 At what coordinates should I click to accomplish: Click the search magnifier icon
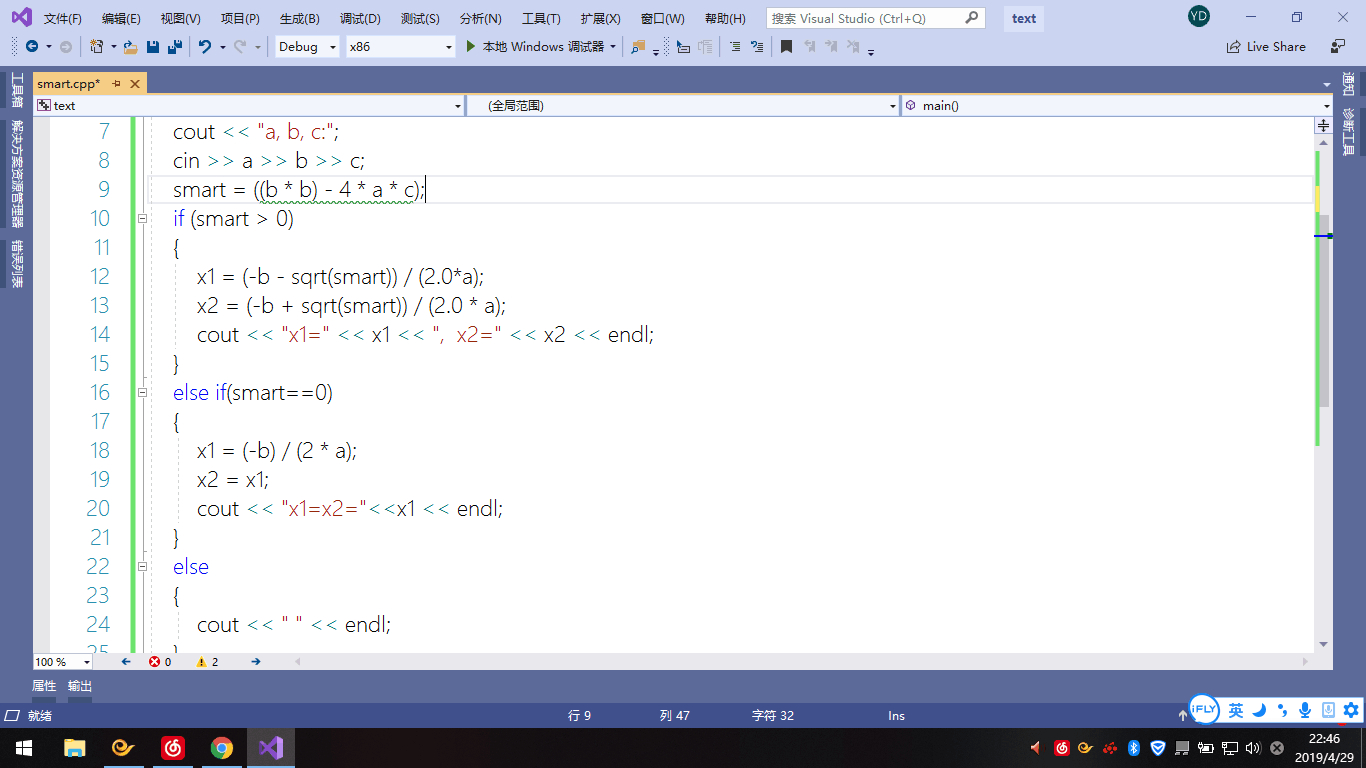(971, 18)
